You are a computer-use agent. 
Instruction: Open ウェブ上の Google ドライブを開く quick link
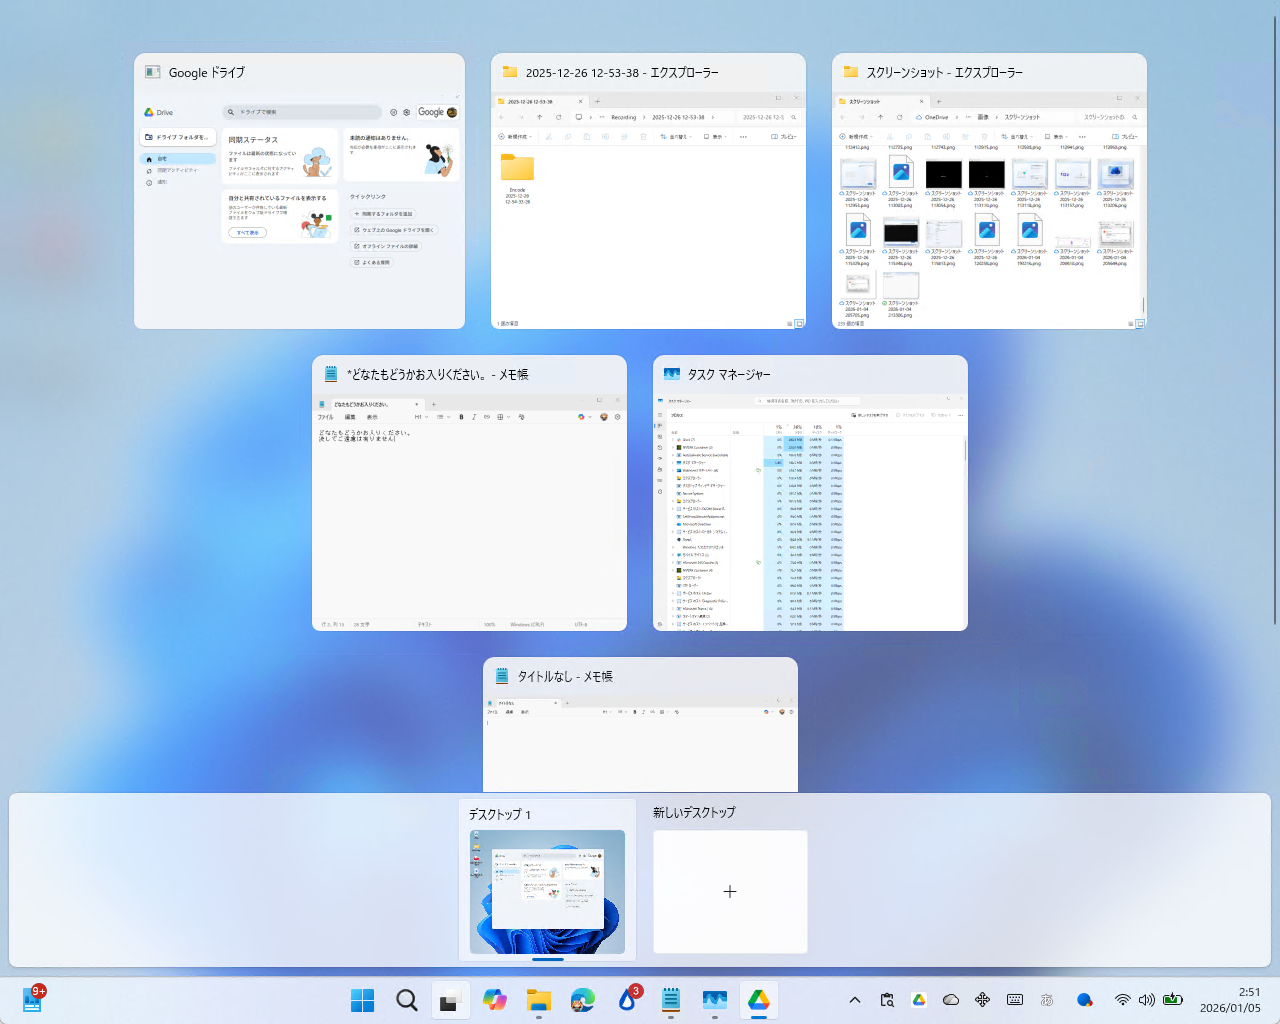[x=395, y=229]
